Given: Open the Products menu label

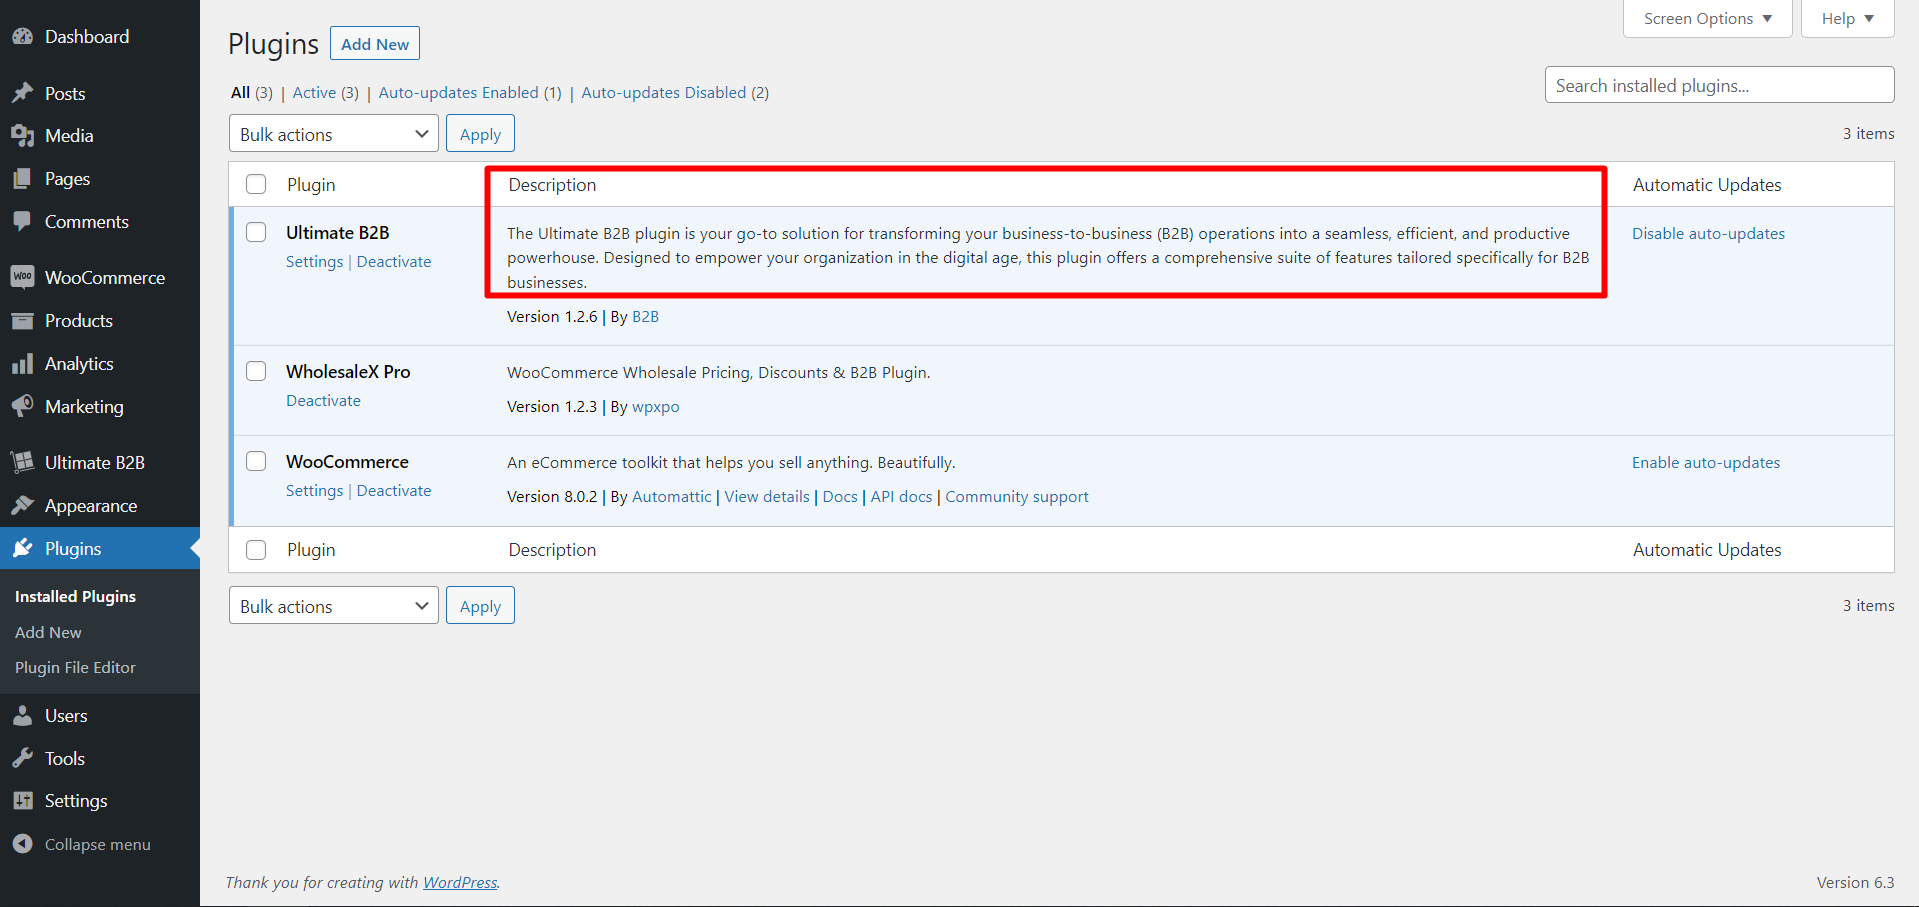Looking at the screenshot, I should pyautogui.click(x=79, y=321).
